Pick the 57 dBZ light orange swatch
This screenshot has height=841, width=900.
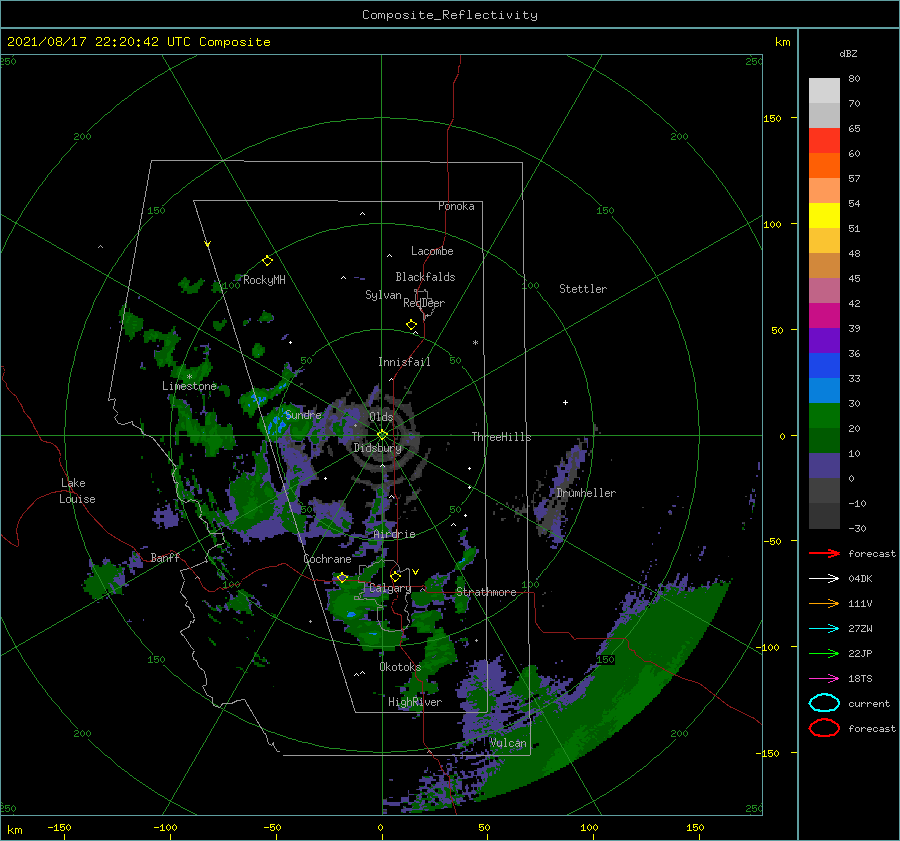click(x=824, y=191)
